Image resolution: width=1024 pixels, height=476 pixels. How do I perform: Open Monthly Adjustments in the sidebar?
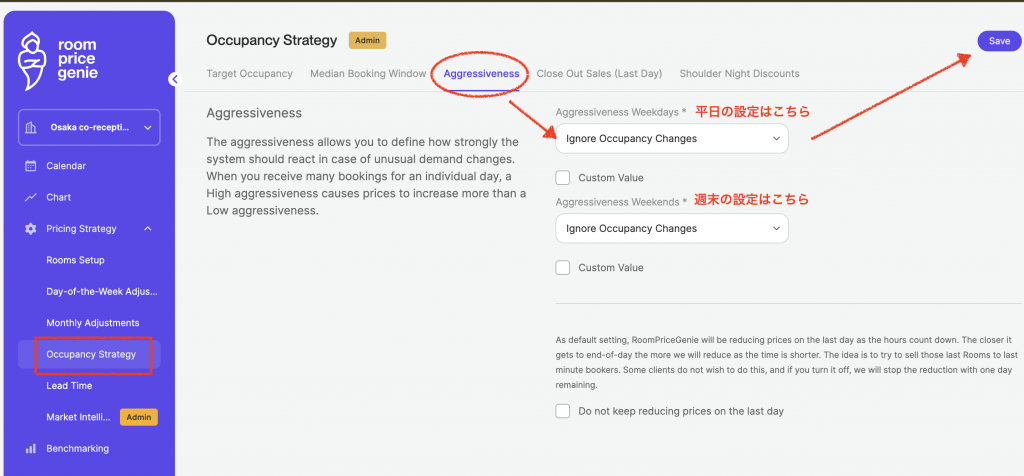93,323
